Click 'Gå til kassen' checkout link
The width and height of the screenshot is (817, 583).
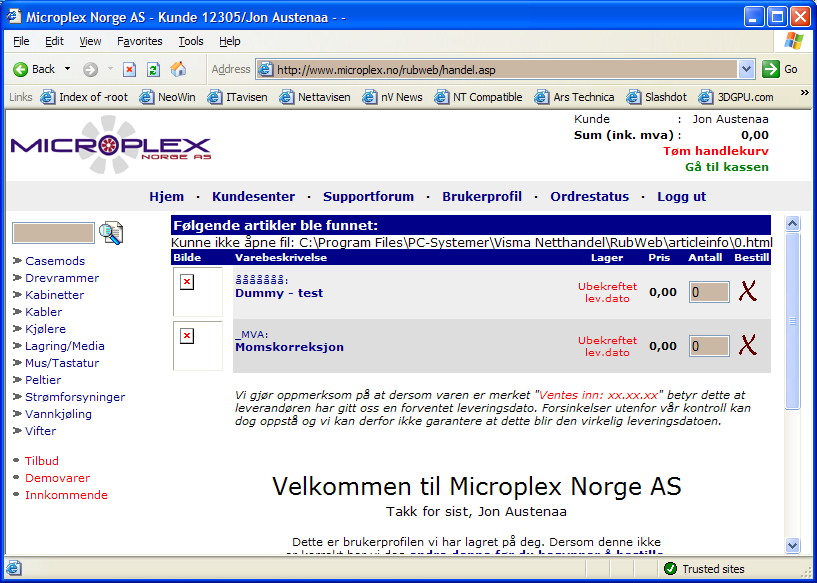click(x=727, y=167)
